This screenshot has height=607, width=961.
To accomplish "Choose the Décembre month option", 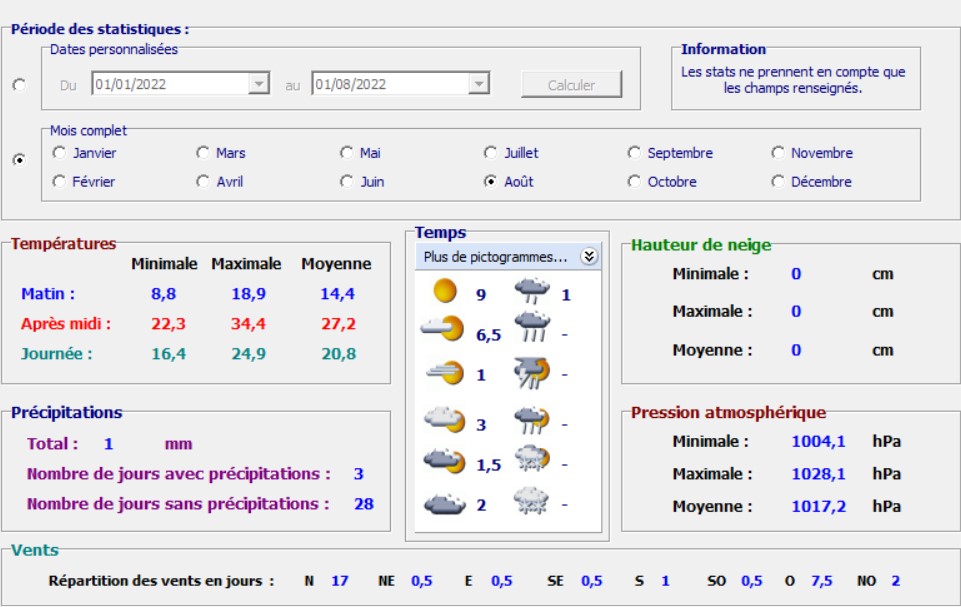I will [x=811, y=181].
